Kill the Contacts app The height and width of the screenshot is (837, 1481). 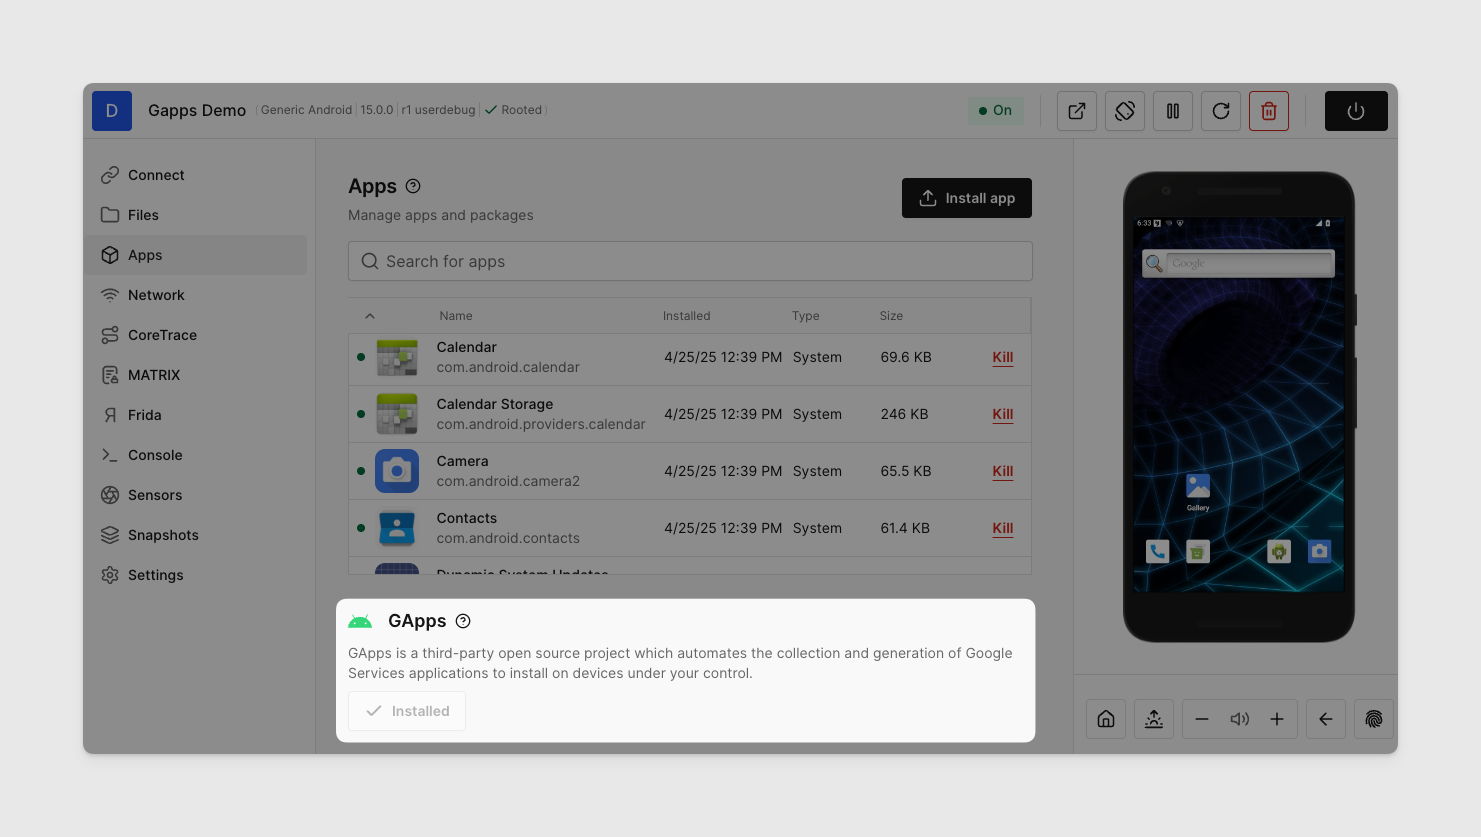tap(1003, 528)
